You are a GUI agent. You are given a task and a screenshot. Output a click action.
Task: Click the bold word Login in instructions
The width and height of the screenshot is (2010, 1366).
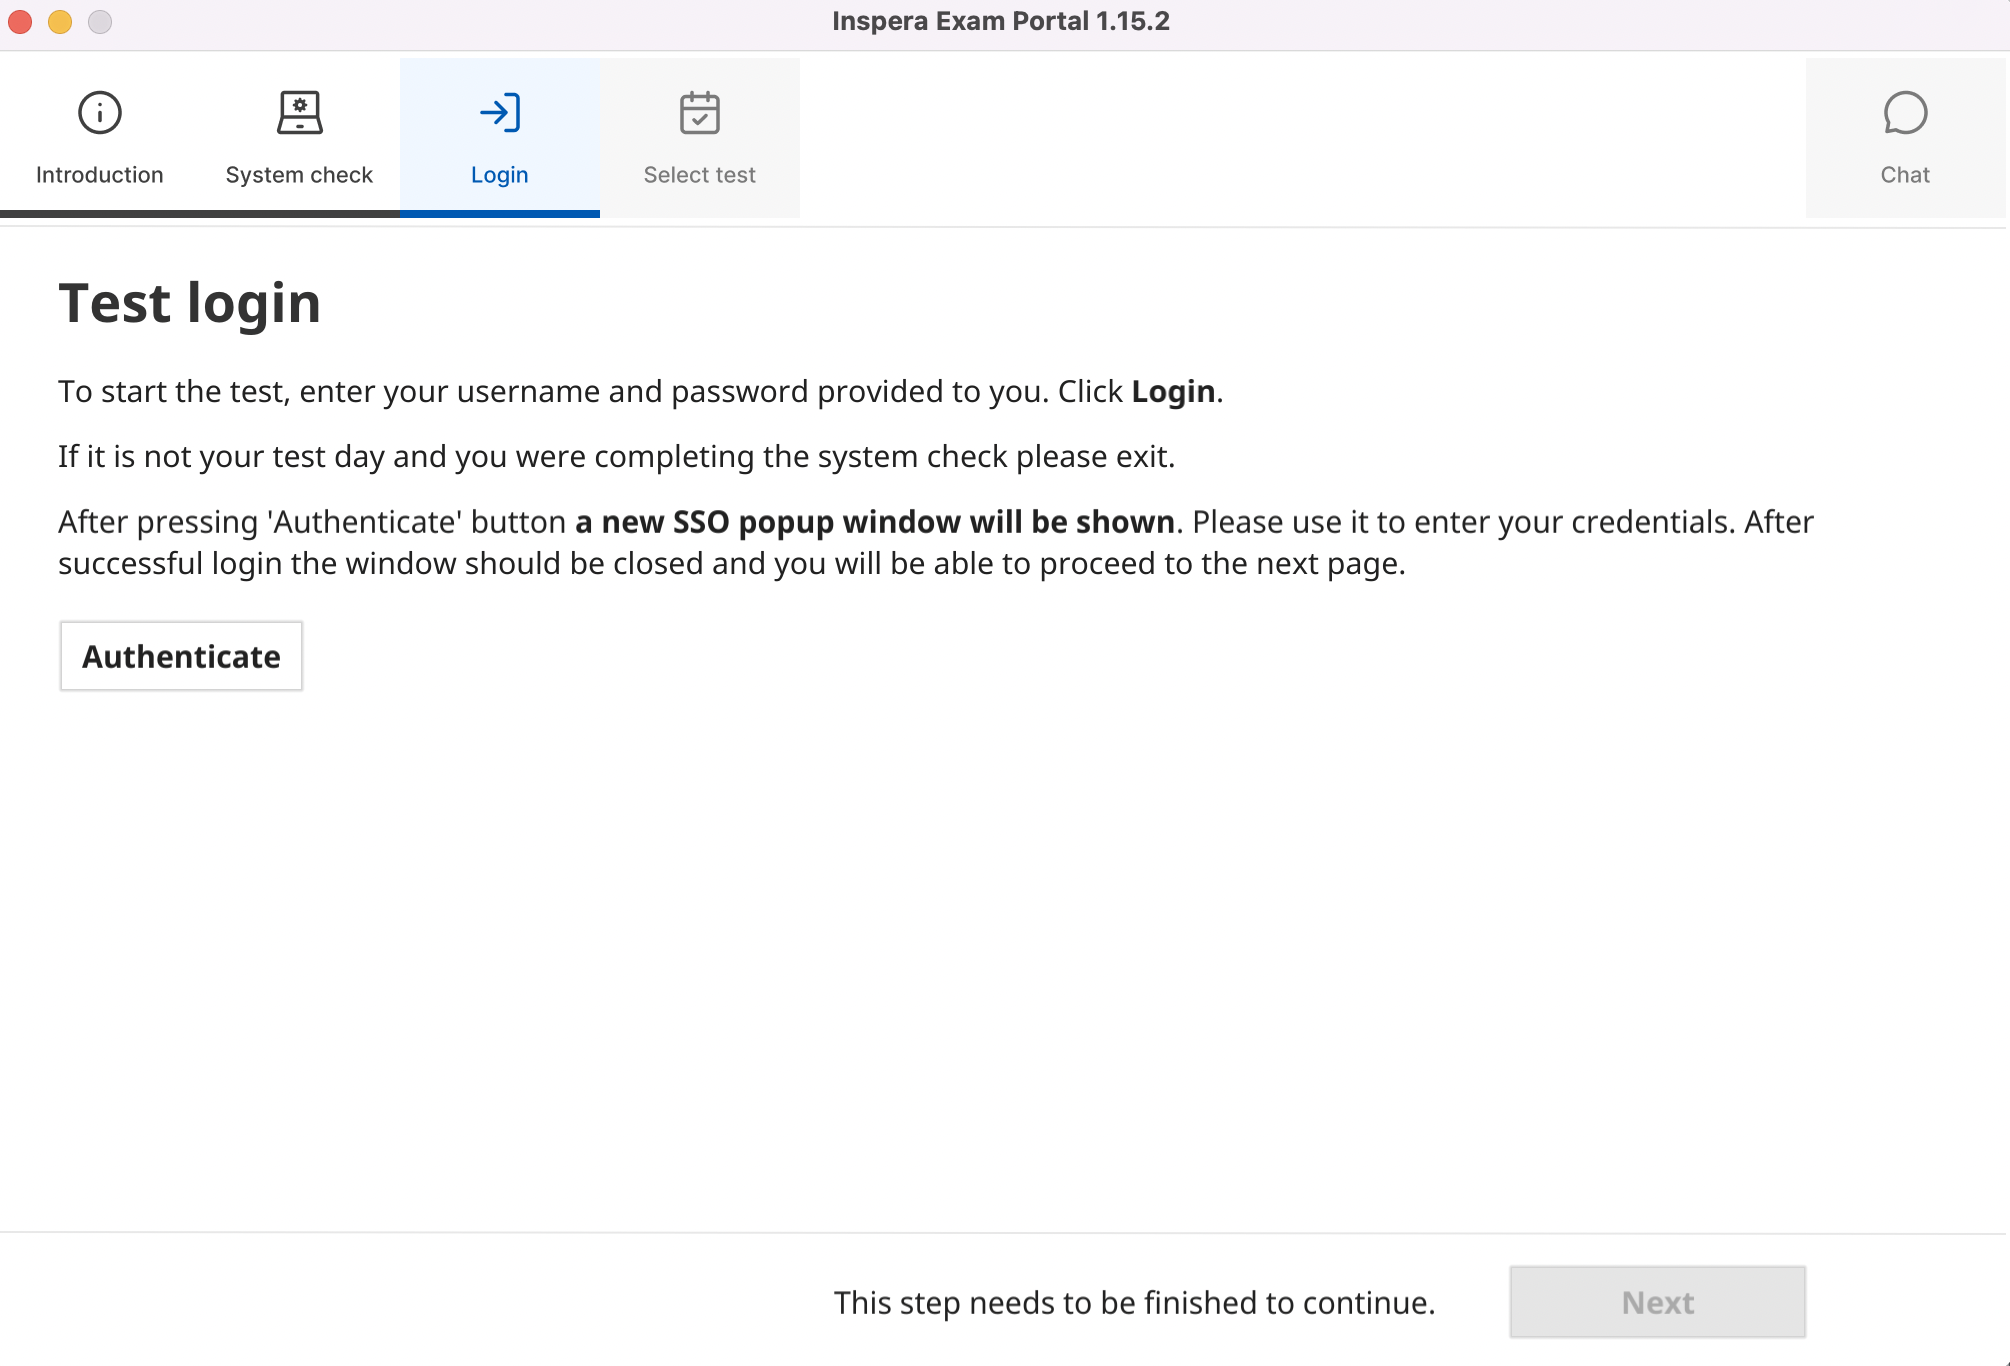point(1173,391)
